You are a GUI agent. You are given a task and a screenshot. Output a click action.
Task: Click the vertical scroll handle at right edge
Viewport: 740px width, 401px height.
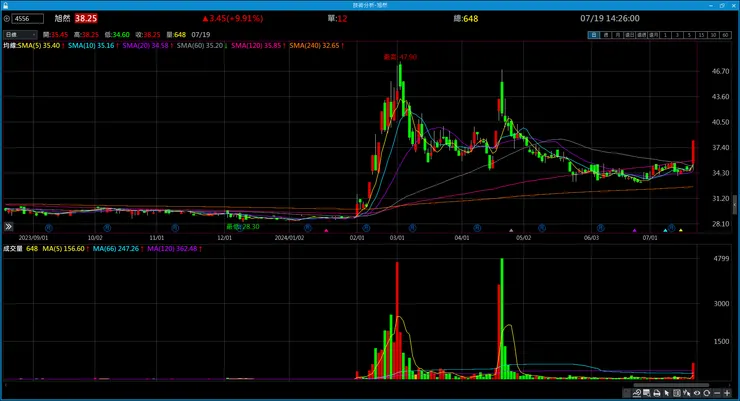(x=734, y=205)
